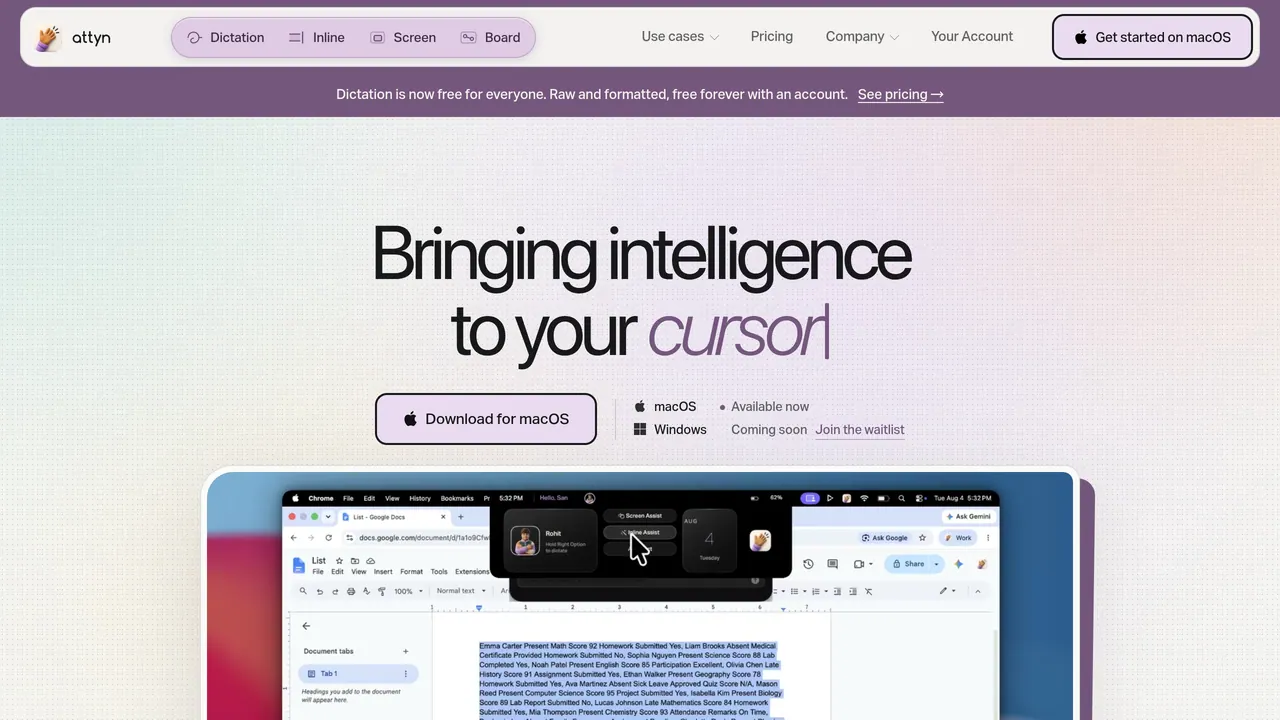Open the Normal text style dropdown

pyautogui.click(x=461, y=591)
